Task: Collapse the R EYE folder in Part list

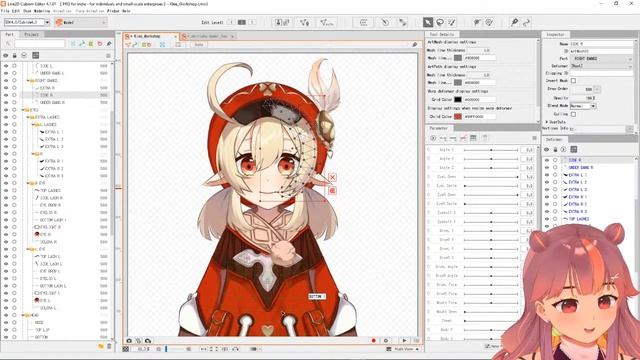Action: pos(28,183)
